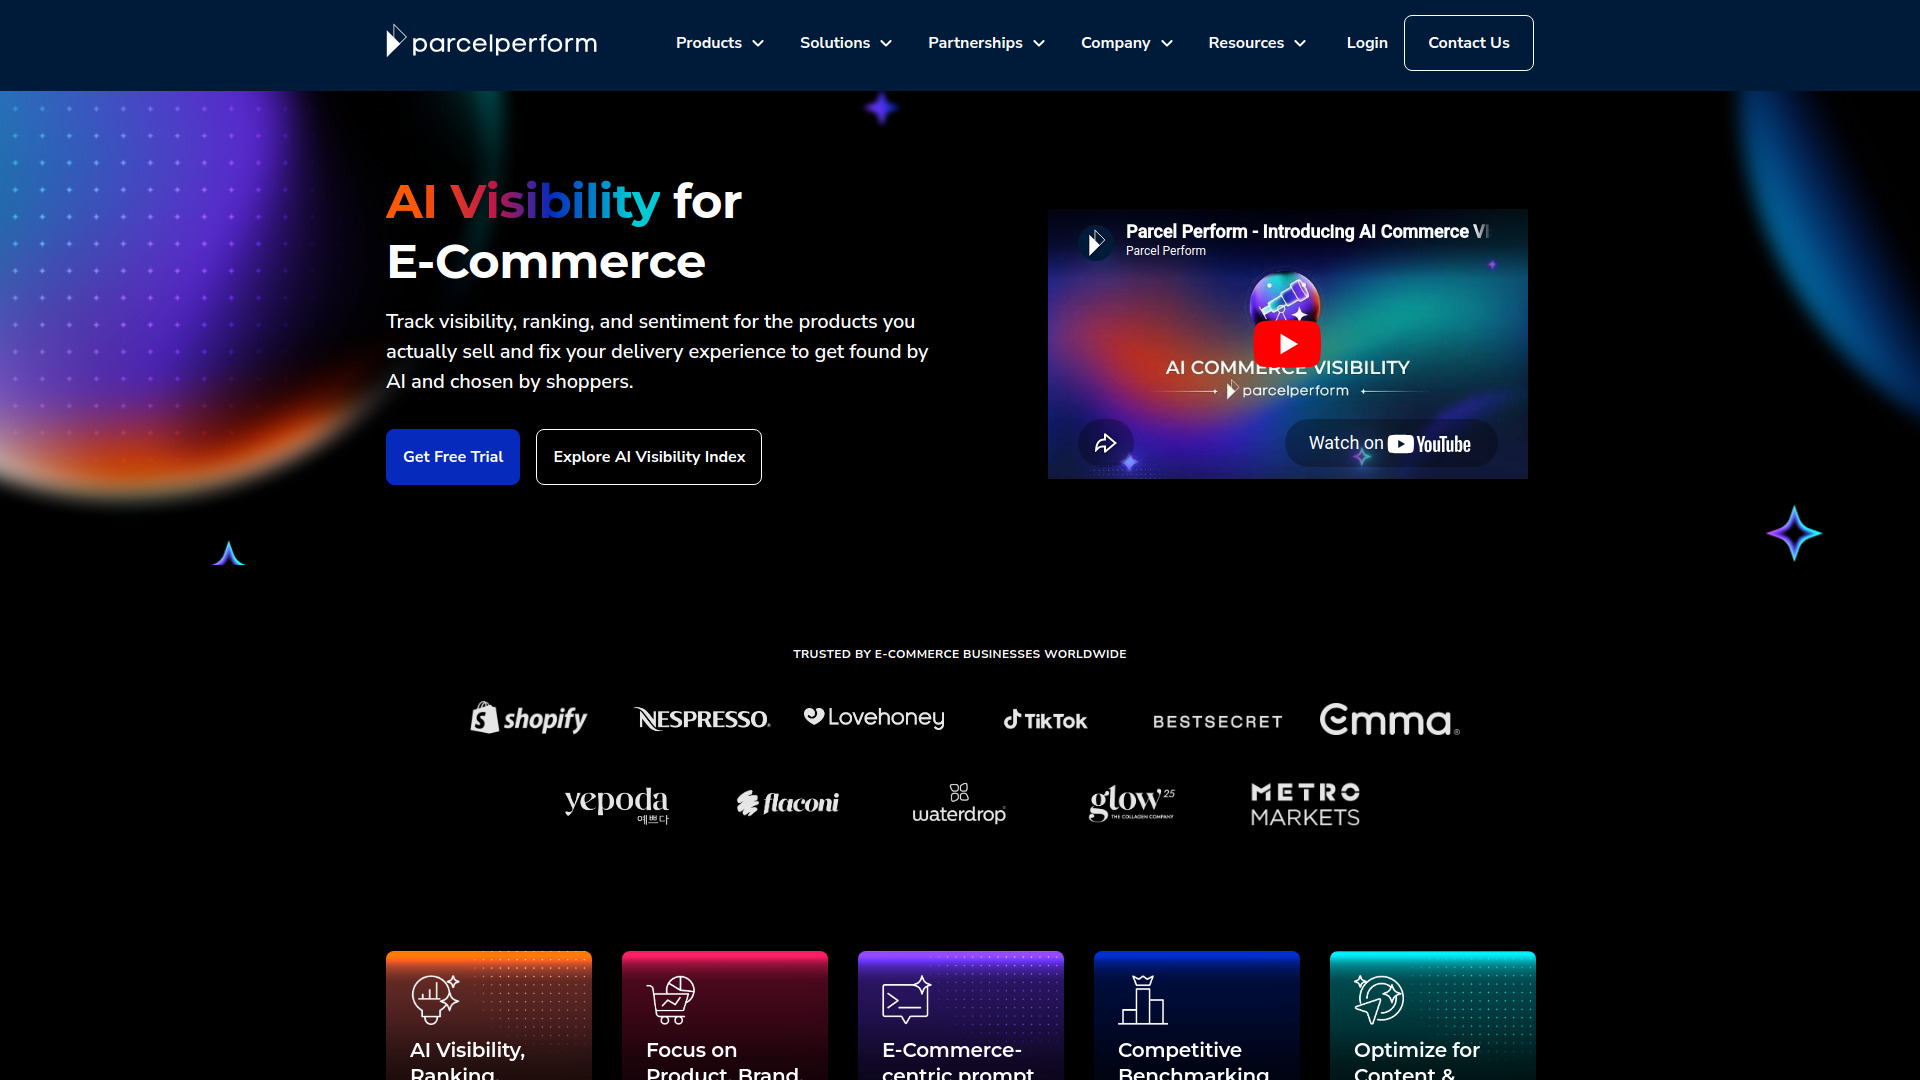Click the YouTube play button on the video
Screen dimensions: 1920x1080
click(1288, 343)
